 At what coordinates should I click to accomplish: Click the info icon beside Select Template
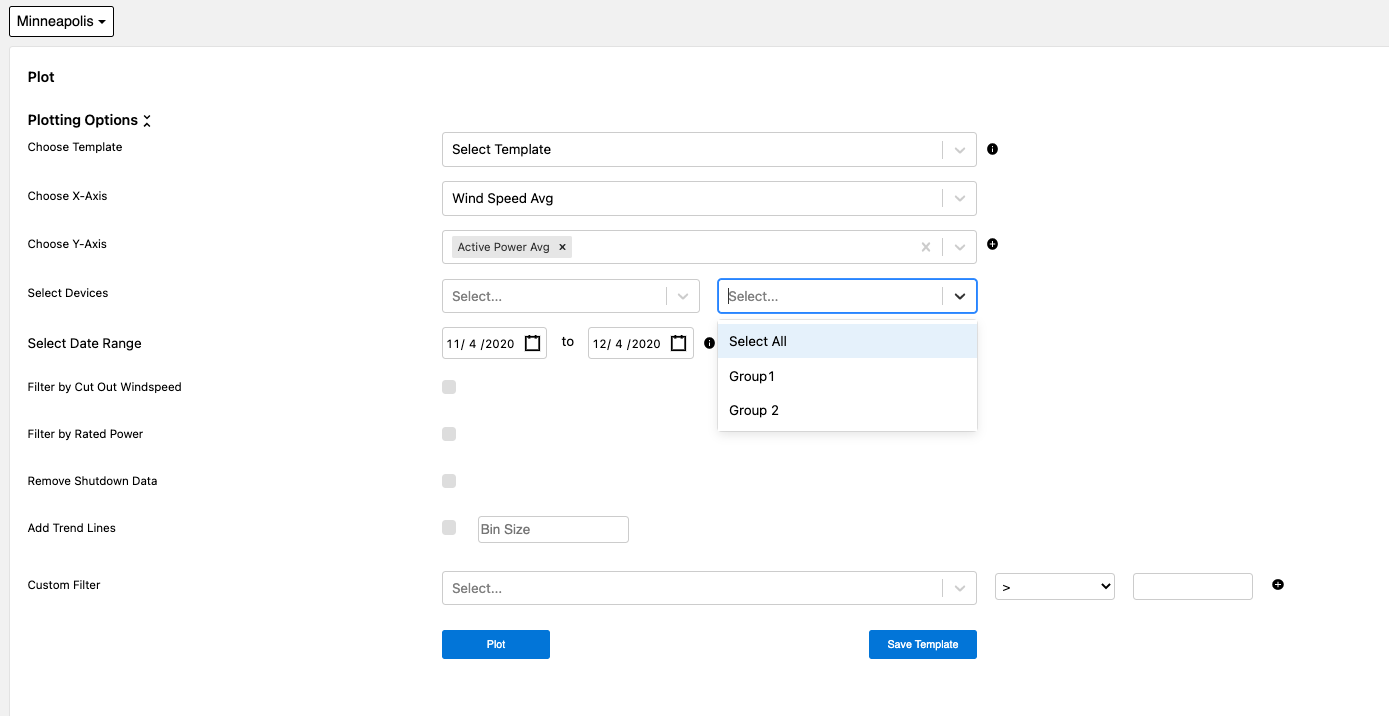(992, 149)
